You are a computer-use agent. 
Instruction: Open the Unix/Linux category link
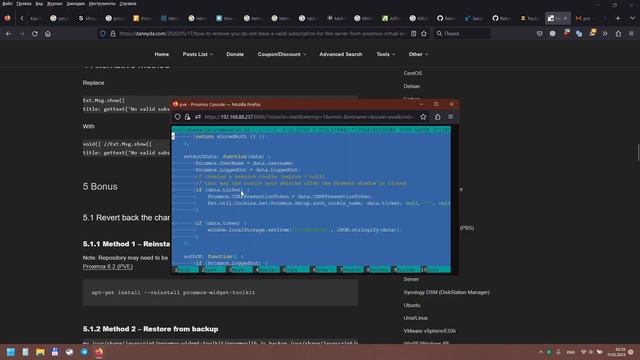(x=416, y=318)
